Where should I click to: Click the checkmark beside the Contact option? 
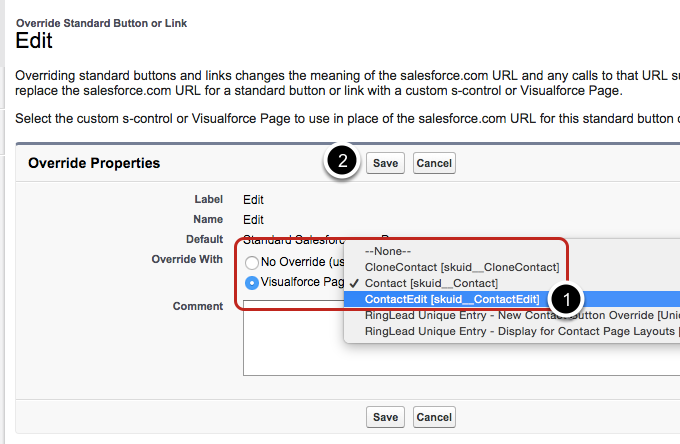(356, 284)
